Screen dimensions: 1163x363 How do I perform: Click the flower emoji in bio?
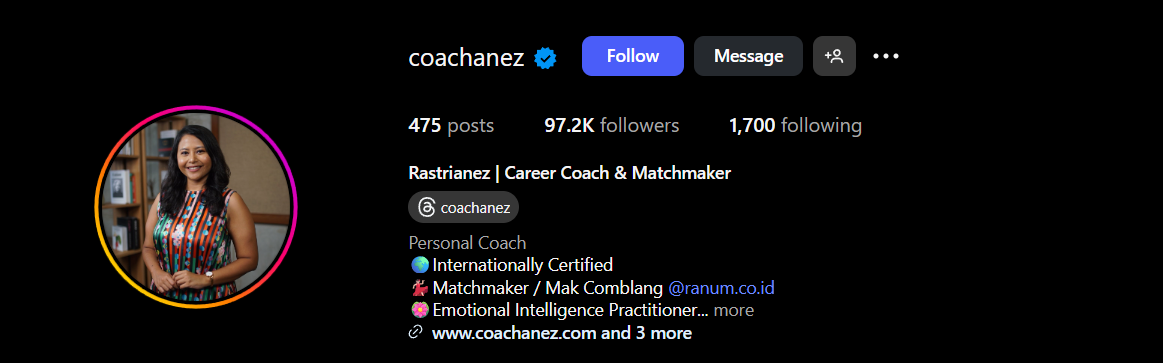[x=418, y=310]
